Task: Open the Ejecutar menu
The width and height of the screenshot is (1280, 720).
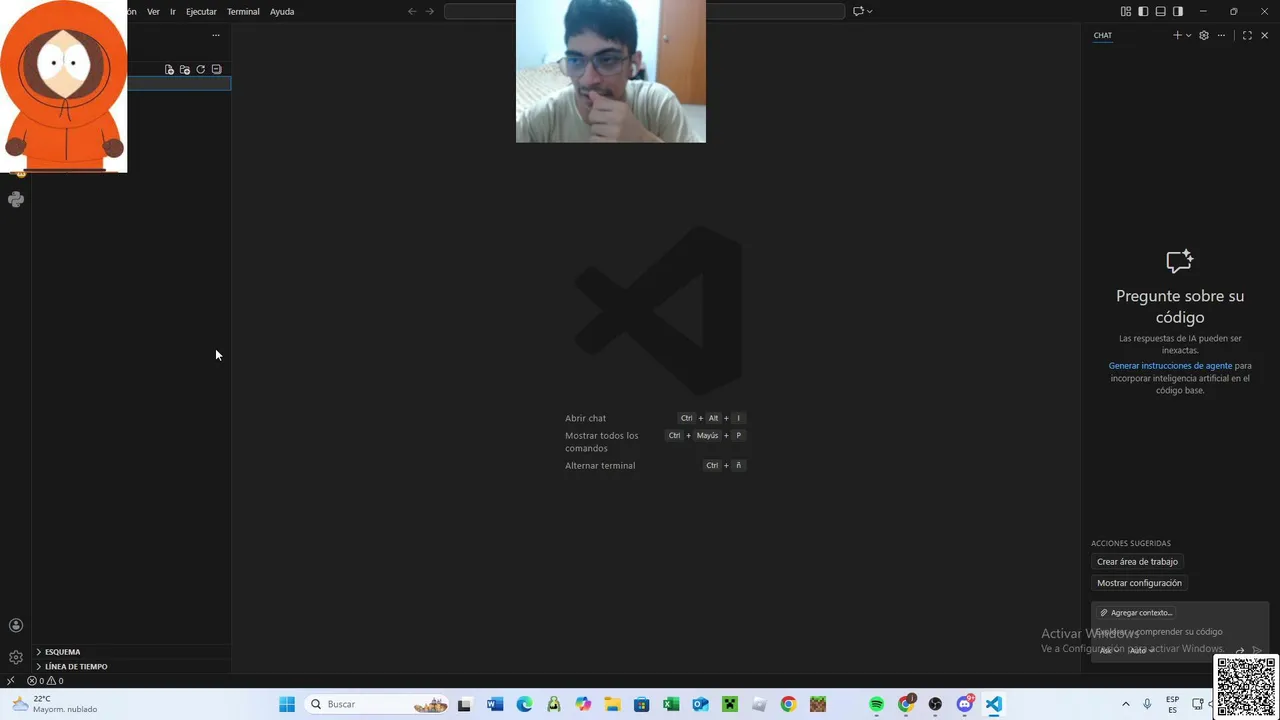Action: point(201,11)
